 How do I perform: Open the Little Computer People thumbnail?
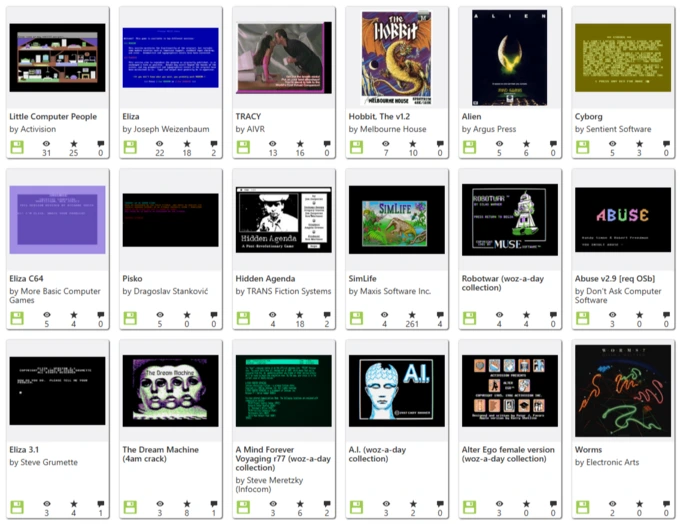[x=57, y=57]
